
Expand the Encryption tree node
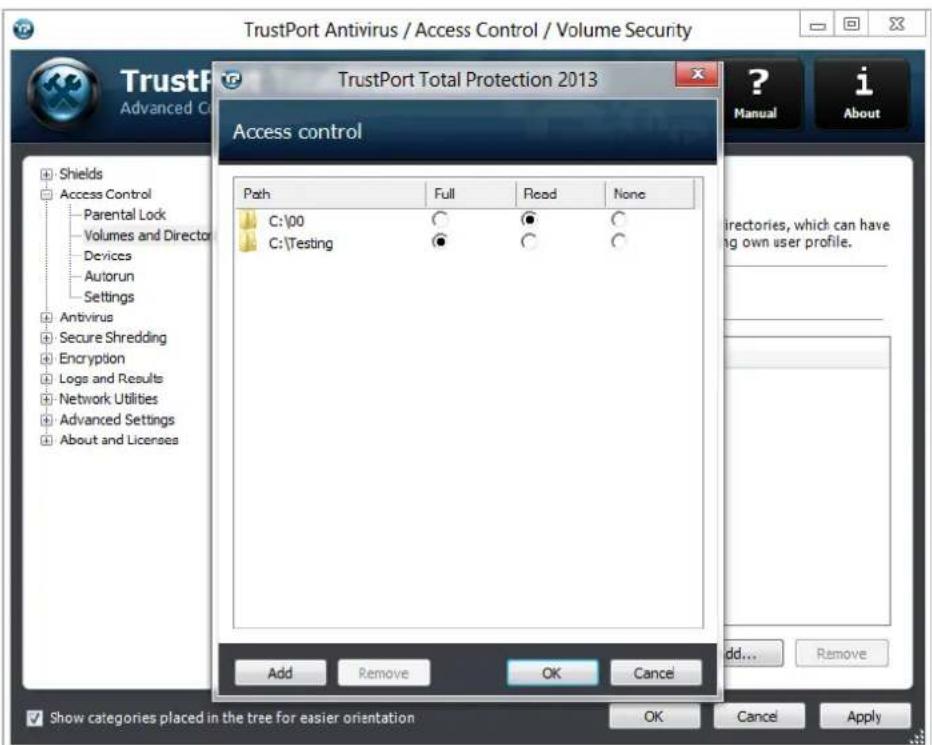point(46,359)
